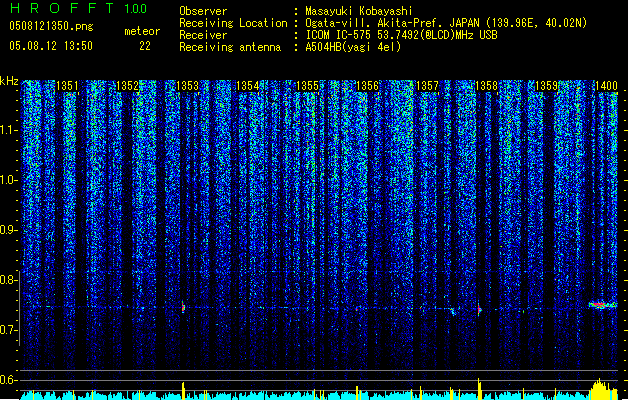Click the 1354 time marker
The height and width of the screenshot is (400, 629).
coord(248,86)
